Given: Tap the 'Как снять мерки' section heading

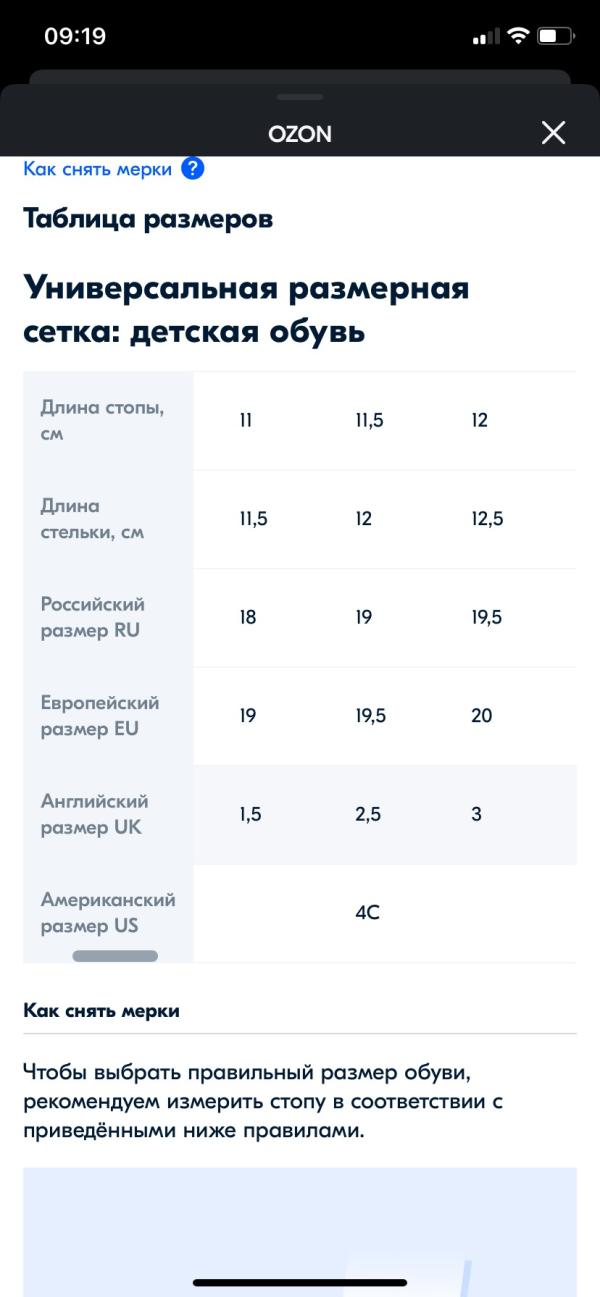Looking at the screenshot, I should click(x=101, y=1010).
